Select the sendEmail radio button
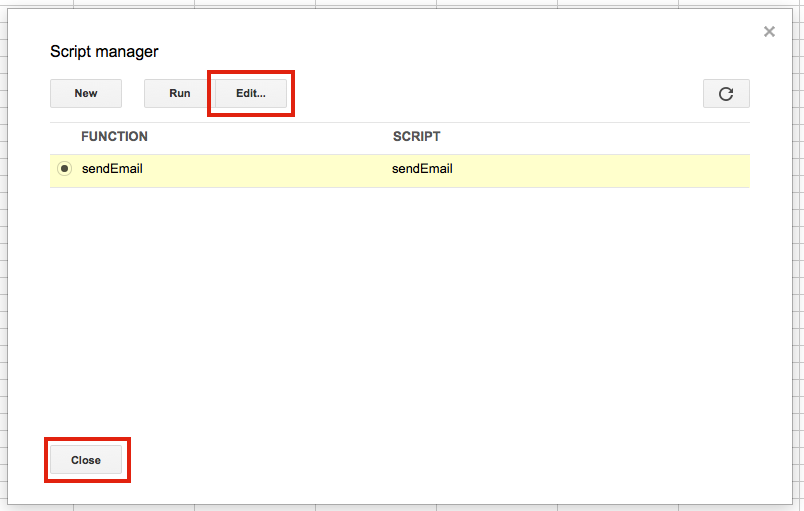Viewport: 804px width, 511px height. [x=65, y=169]
